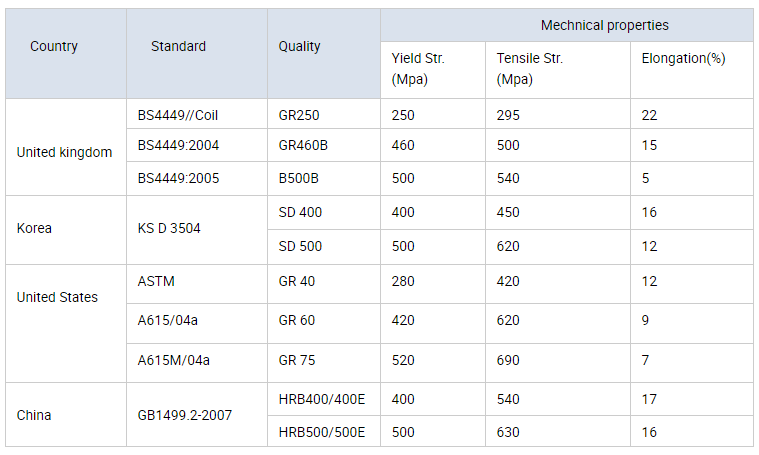The image size is (759, 455).
Task: Select the United States country cell
Action: tap(66, 324)
